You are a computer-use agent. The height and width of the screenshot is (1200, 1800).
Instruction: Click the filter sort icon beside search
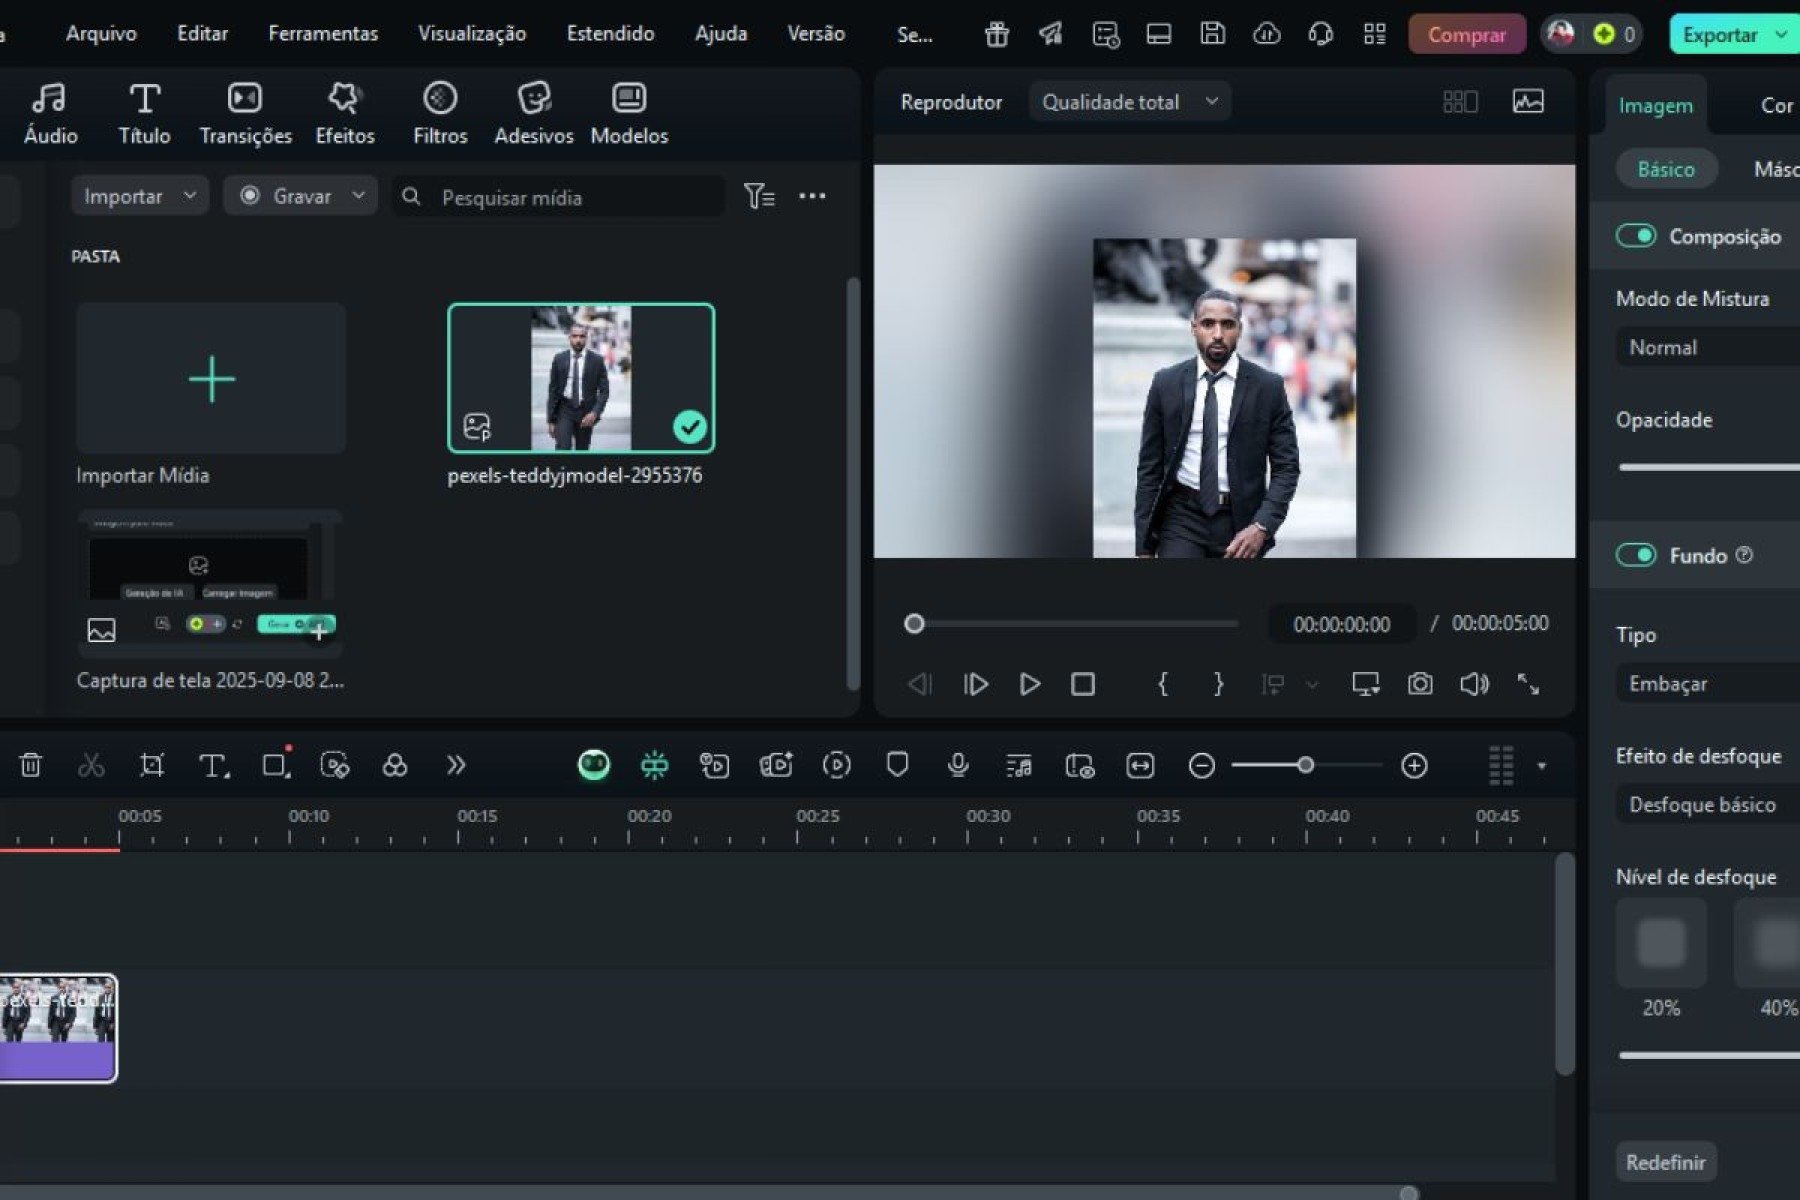click(x=759, y=196)
